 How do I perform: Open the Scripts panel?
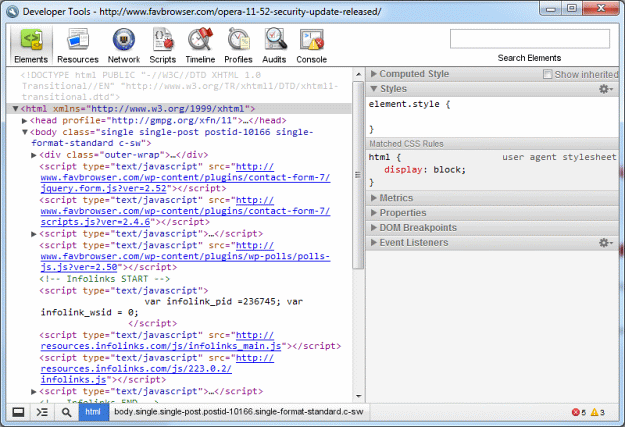point(162,45)
